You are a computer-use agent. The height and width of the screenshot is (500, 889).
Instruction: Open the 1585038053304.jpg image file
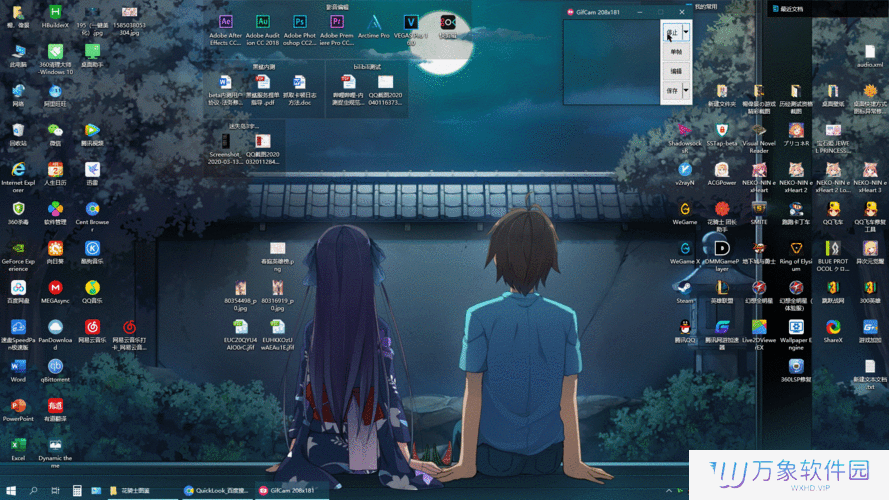129,20
